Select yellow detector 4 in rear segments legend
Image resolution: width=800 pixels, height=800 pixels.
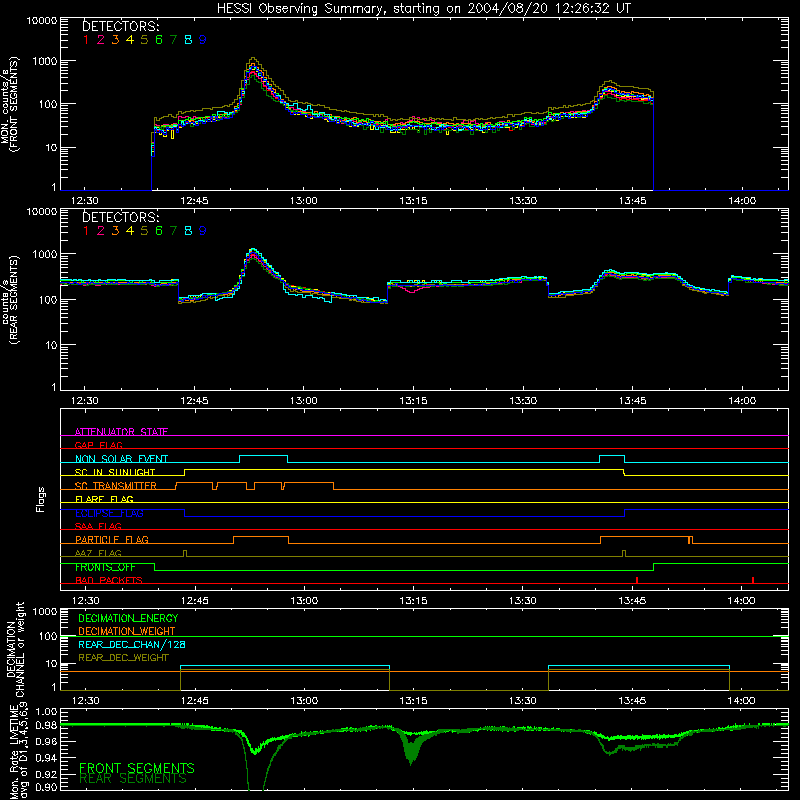tap(130, 231)
